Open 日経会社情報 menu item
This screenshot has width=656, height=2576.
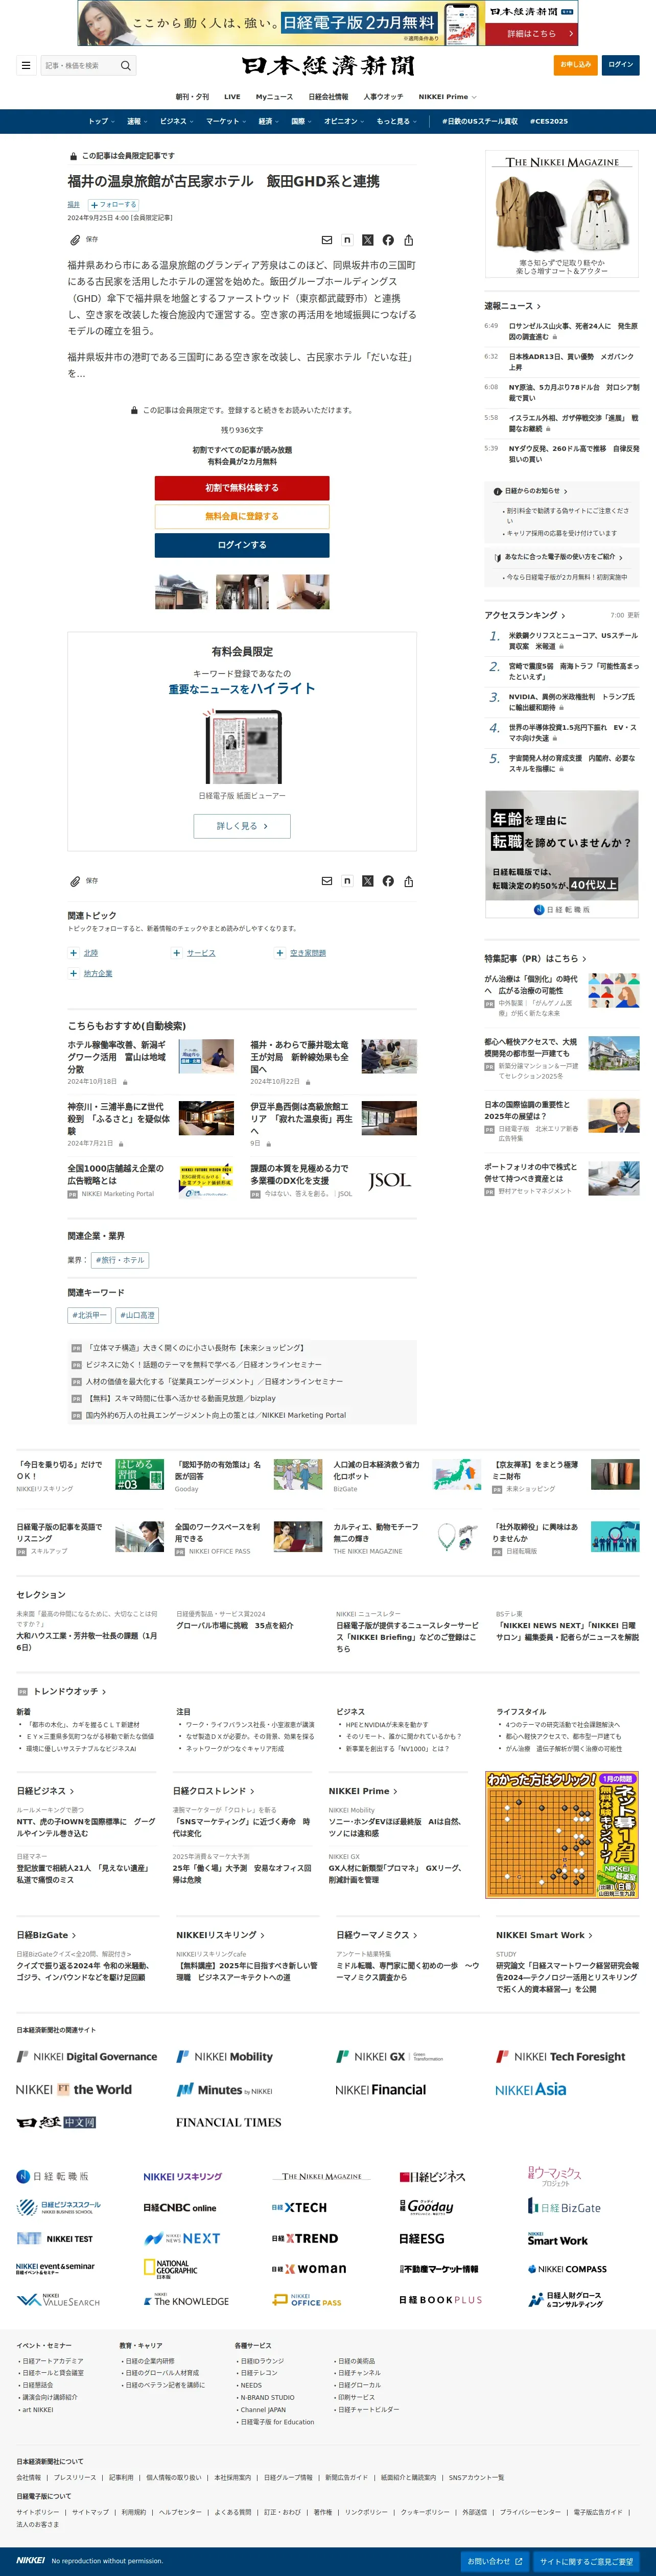click(x=328, y=97)
